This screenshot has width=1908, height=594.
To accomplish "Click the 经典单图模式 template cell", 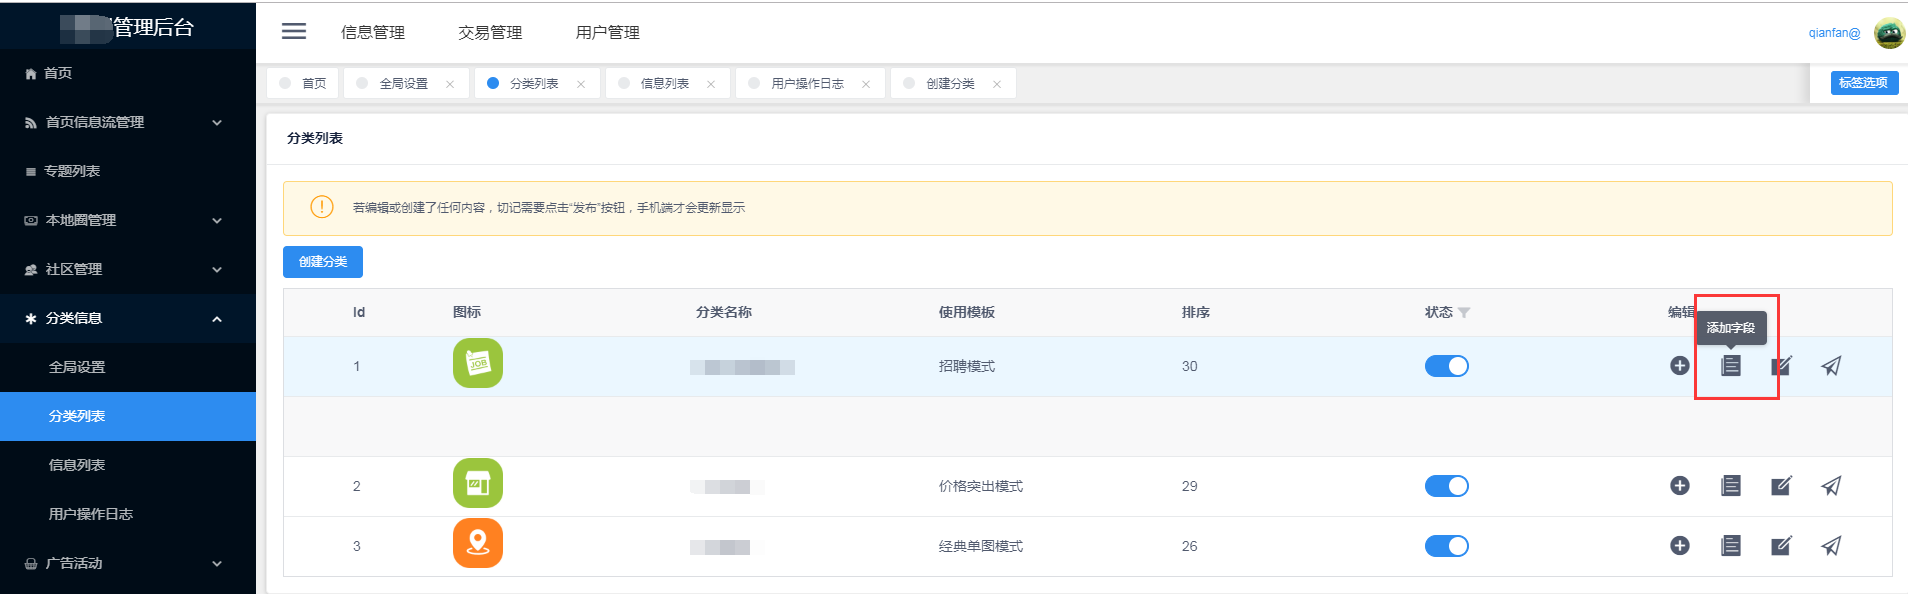I will (x=981, y=546).
